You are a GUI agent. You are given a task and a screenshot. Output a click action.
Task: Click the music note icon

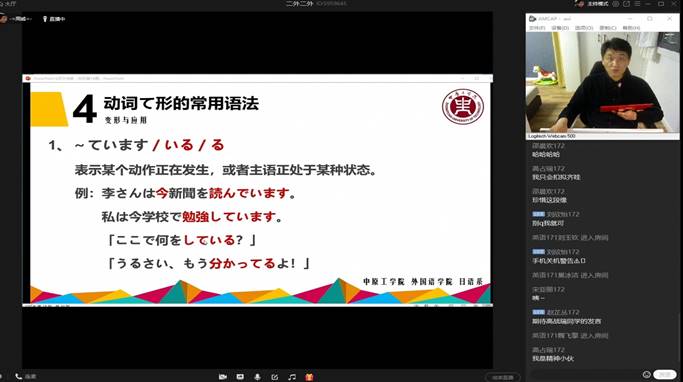coord(292,377)
